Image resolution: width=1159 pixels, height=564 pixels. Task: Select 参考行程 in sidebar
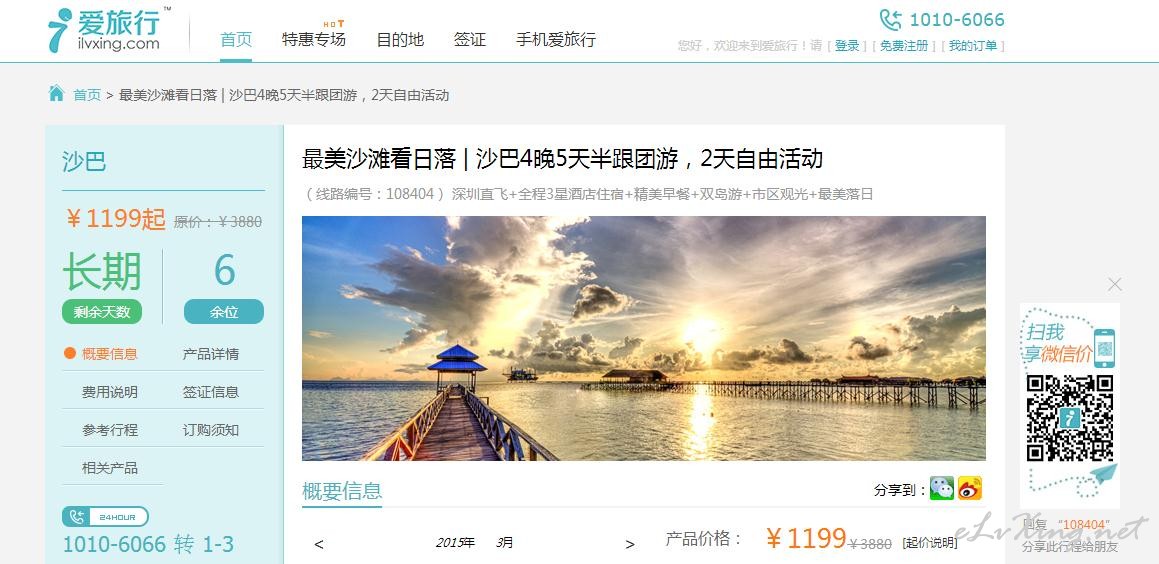(x=109, y=430)
